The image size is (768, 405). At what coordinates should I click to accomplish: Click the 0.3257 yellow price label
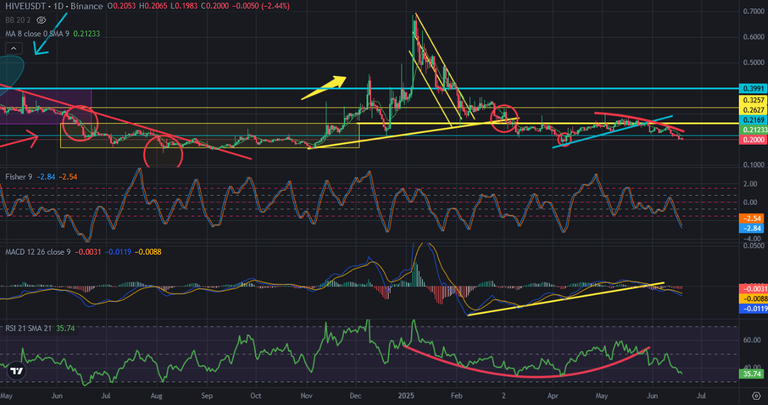[753, 100]
